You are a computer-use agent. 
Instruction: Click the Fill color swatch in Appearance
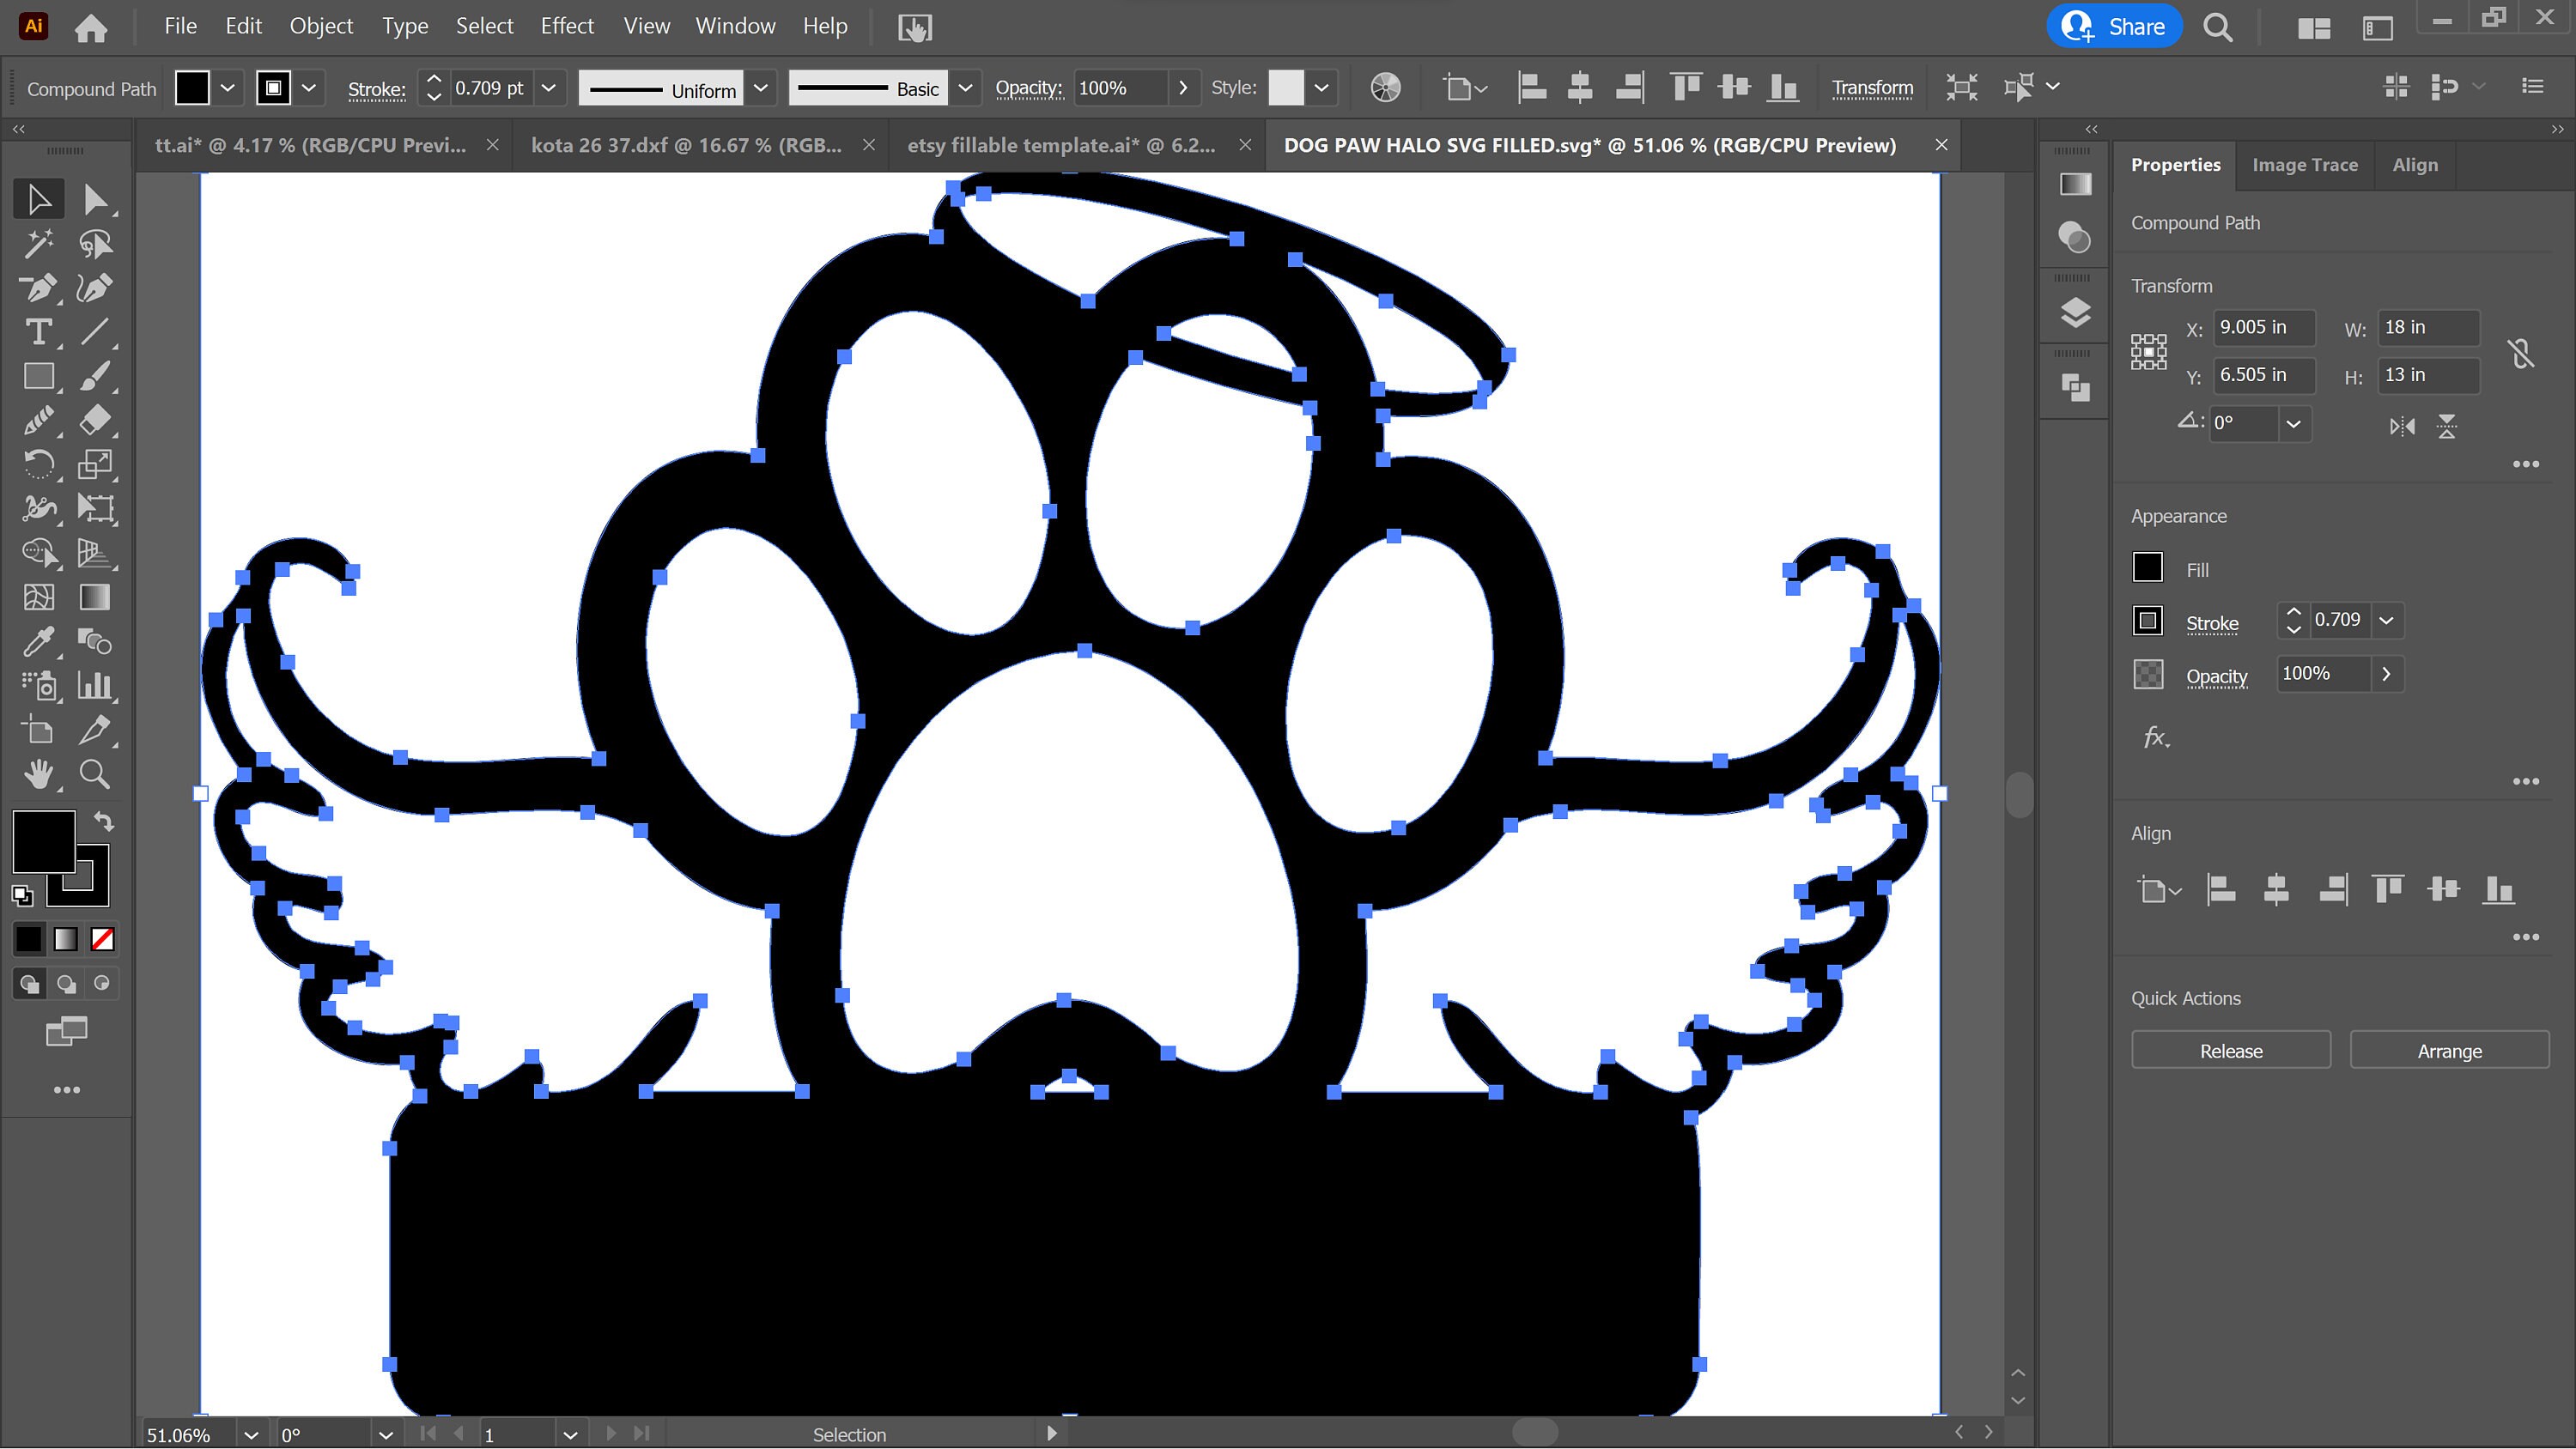point(2148,567)
